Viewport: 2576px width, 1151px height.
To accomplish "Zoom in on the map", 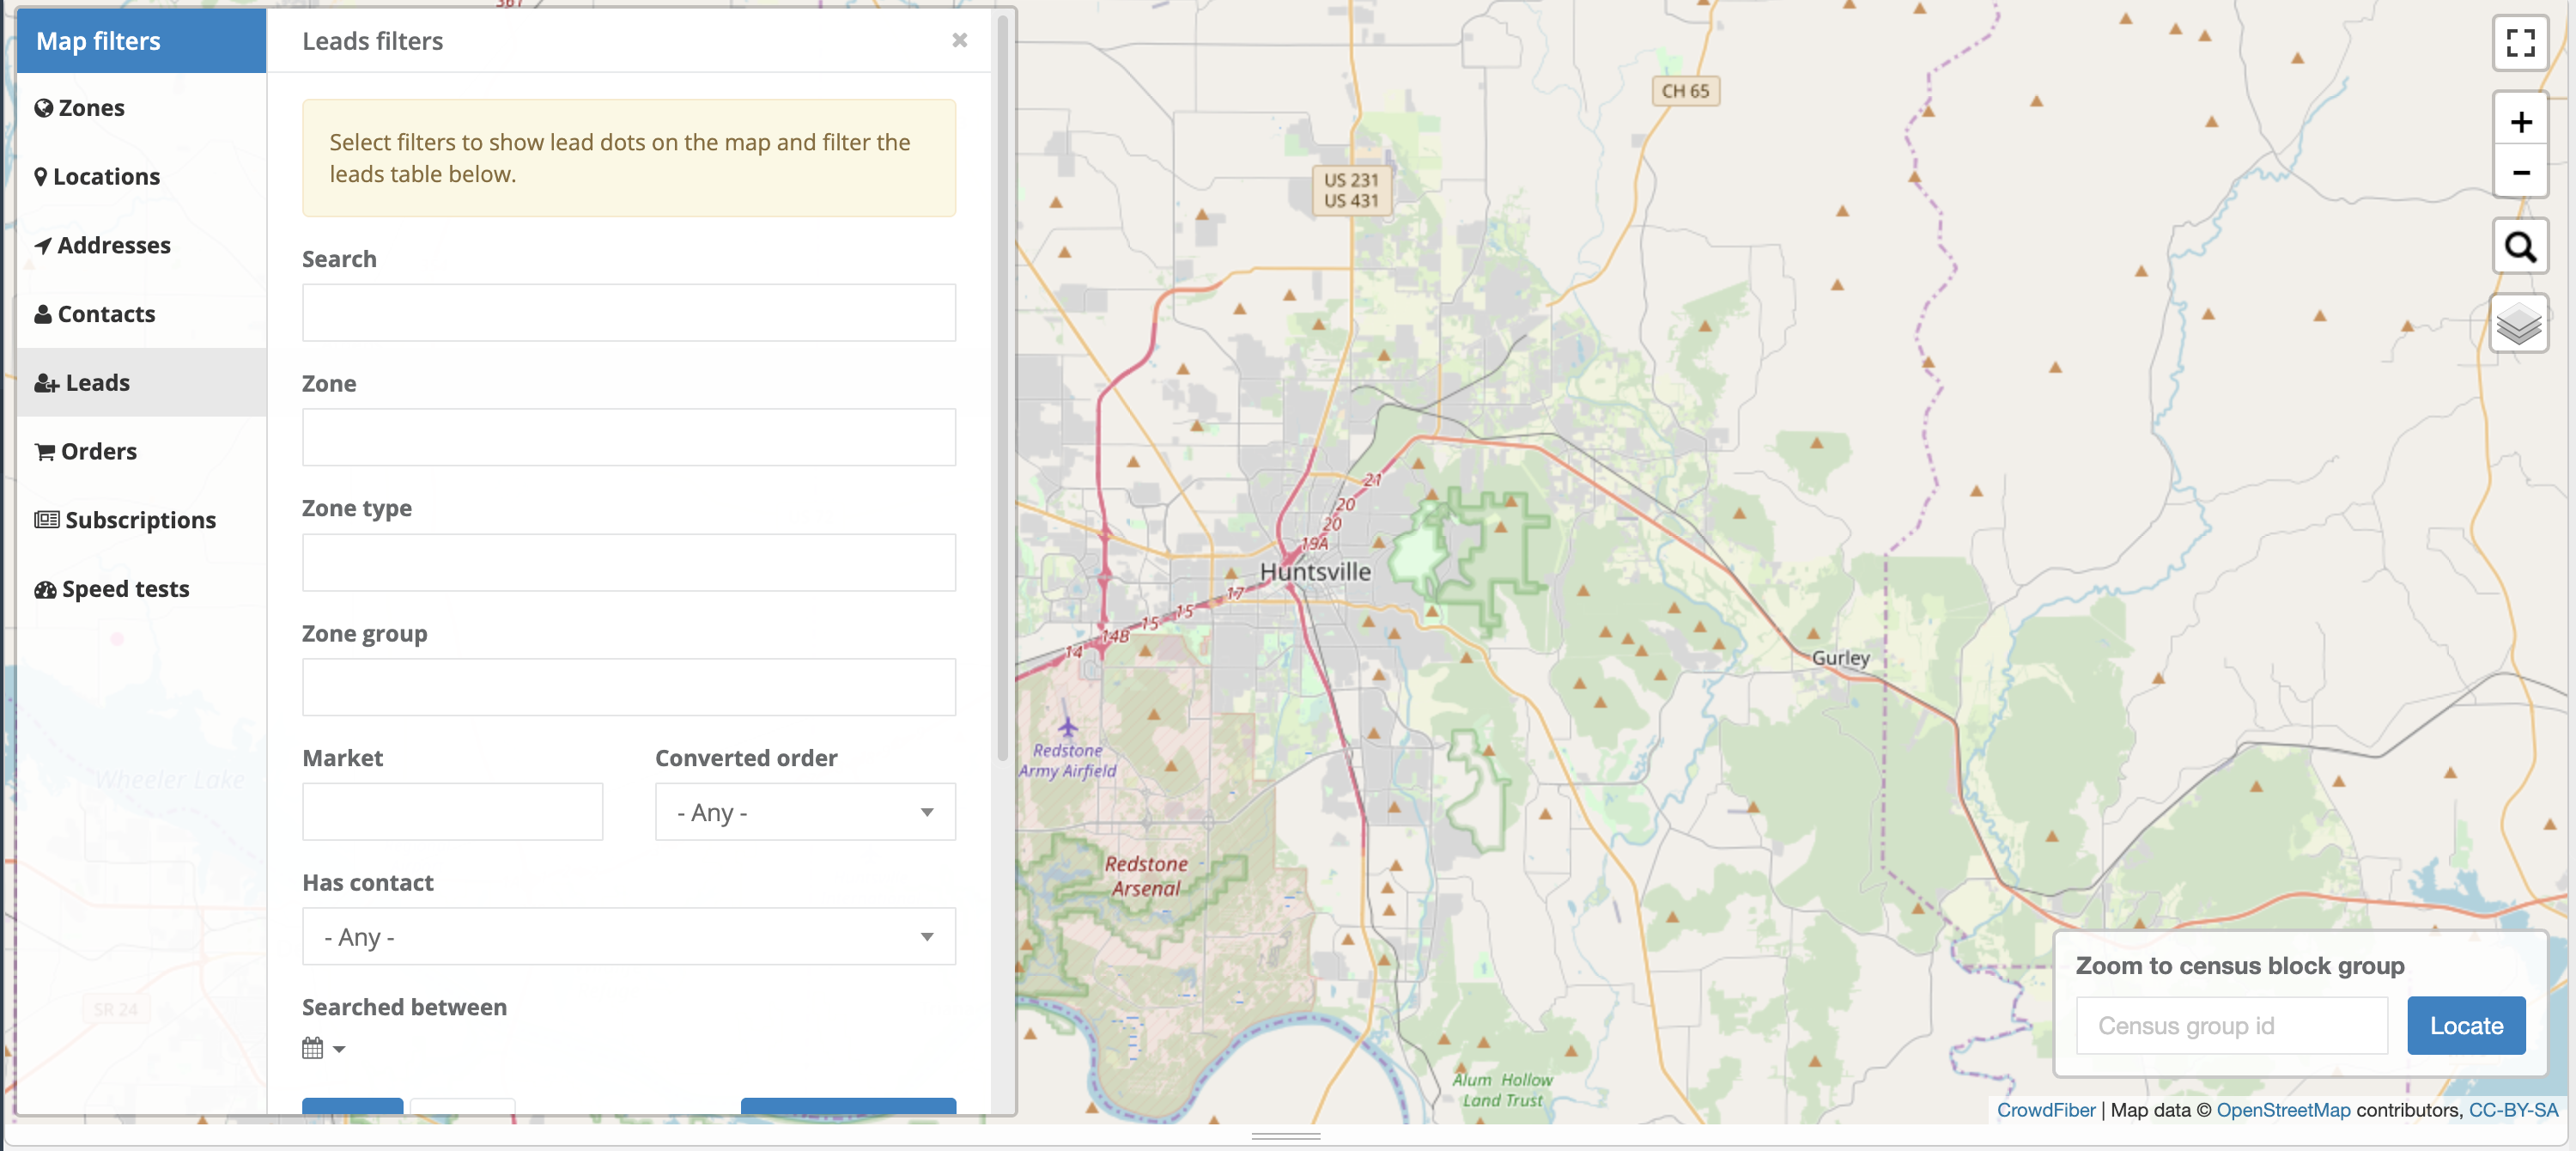I will [x=2519, y=122].
